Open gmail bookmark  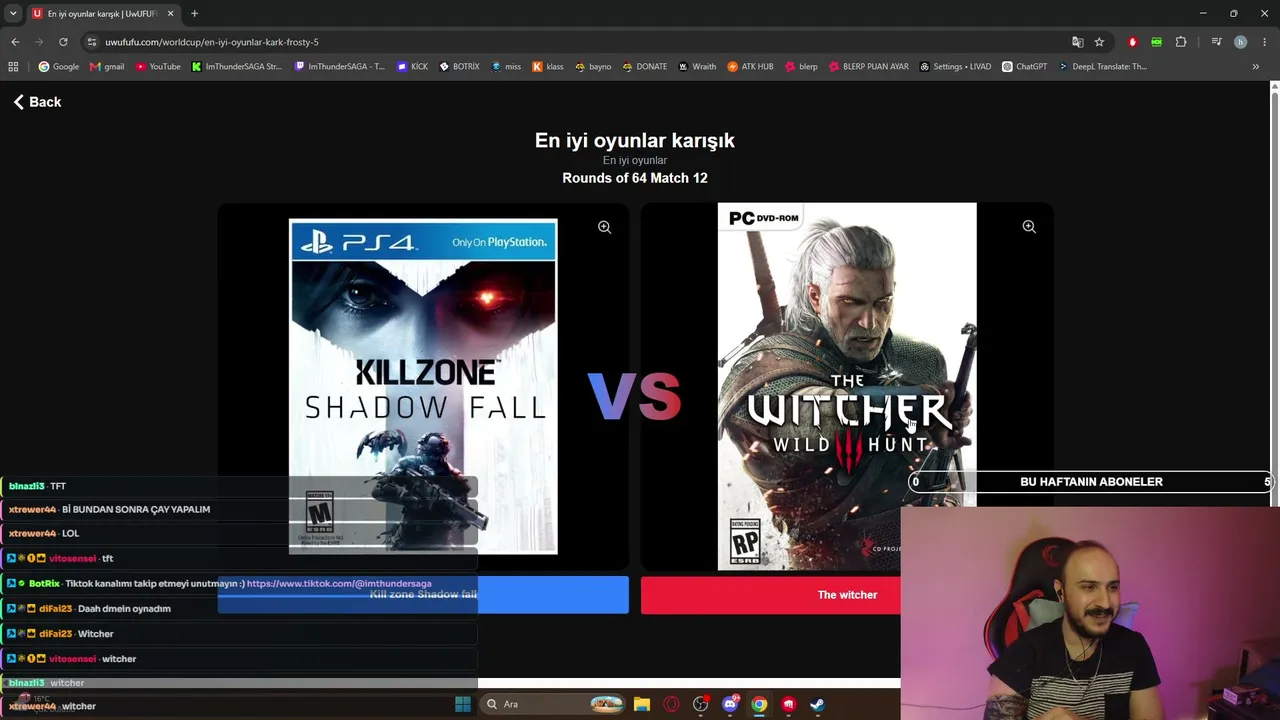[x=106, y=67]
